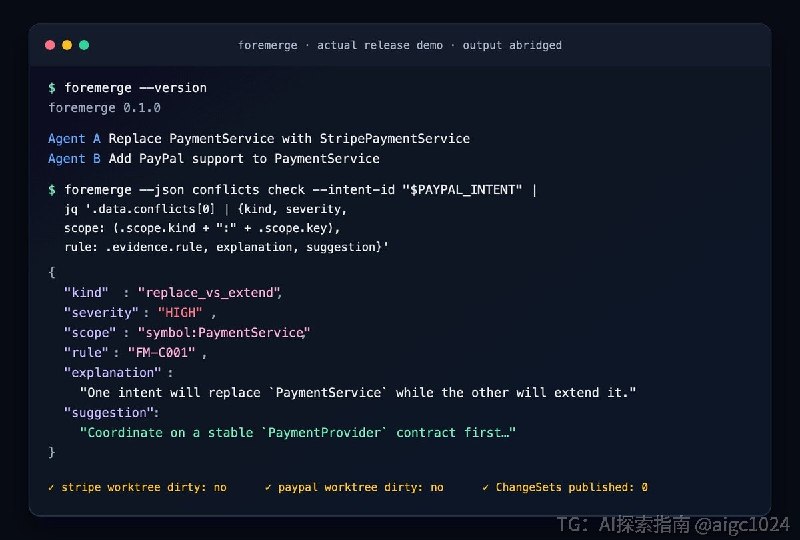Viewport: 800px width, 540px height.
Task: Click the 'rule: .evidence.rule, explanation, suggestion' line
Action: click(x=227, y=247)
